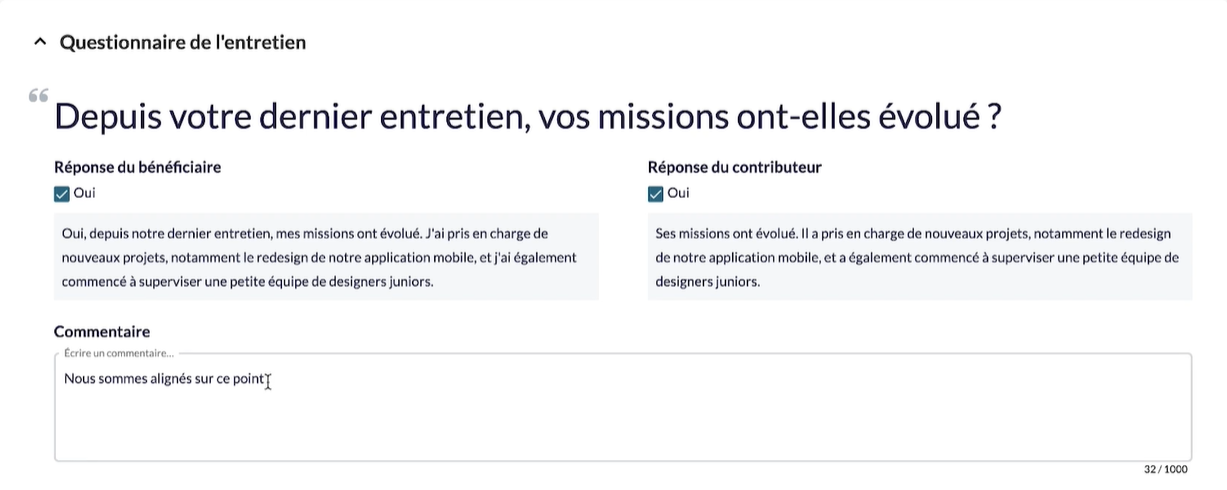This screenshot has width=1227, height=490.
Task: Click the typed text "Nous sommes alignés sur ce point"
Action: point(164,379)
